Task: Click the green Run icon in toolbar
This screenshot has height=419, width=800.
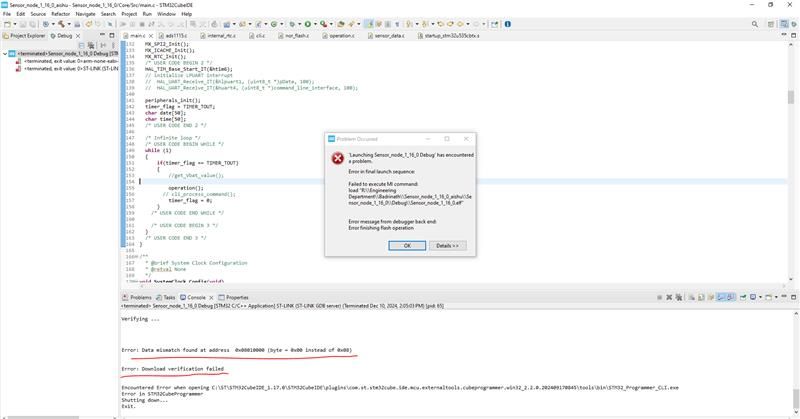Action: (x=308, y=24)
